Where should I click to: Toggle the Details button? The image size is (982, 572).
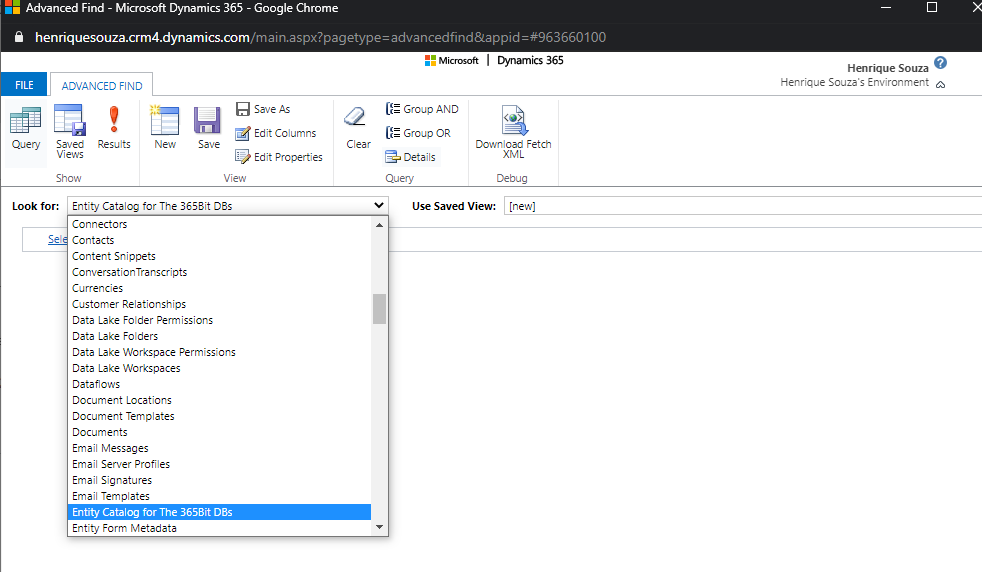[411, 157]
